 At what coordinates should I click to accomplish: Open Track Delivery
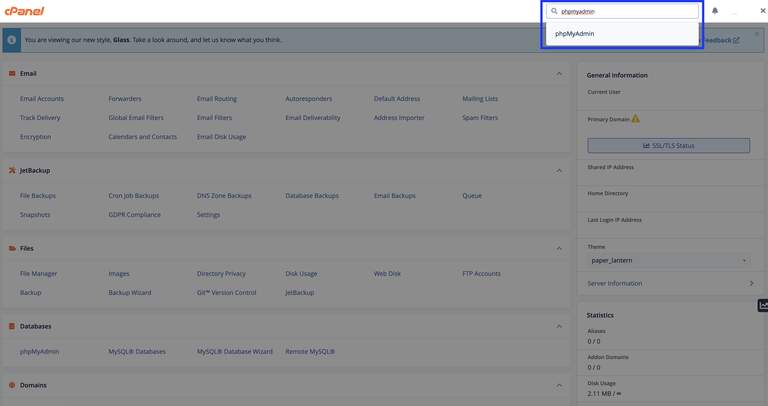coord(40,118)
